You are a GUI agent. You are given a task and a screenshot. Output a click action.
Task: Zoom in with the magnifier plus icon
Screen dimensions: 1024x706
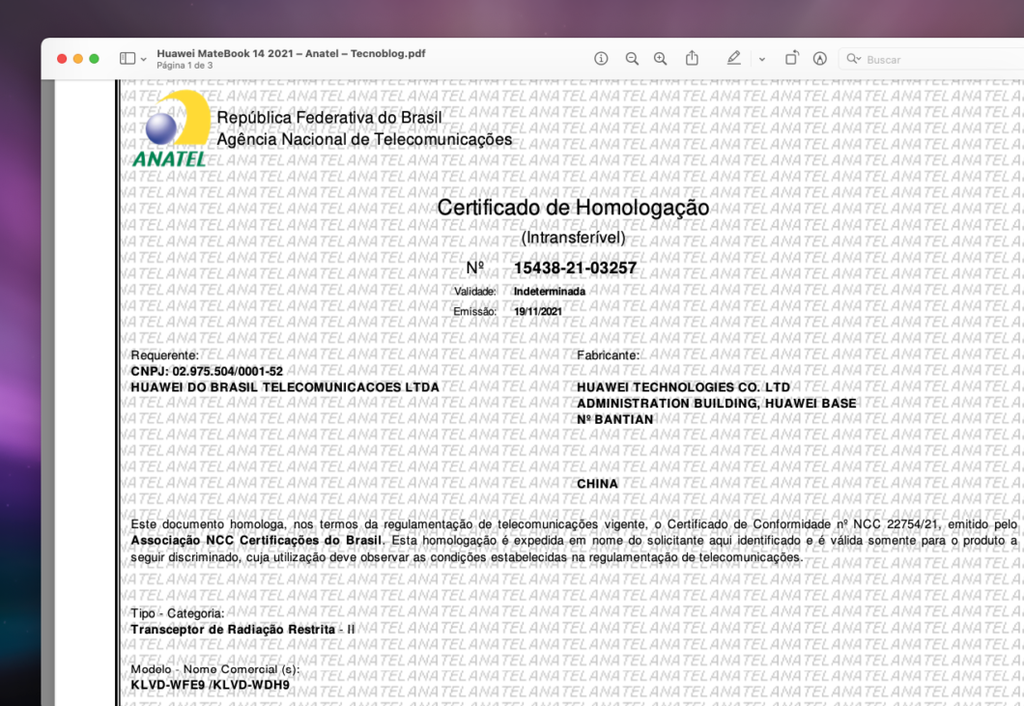pos(660,59)
